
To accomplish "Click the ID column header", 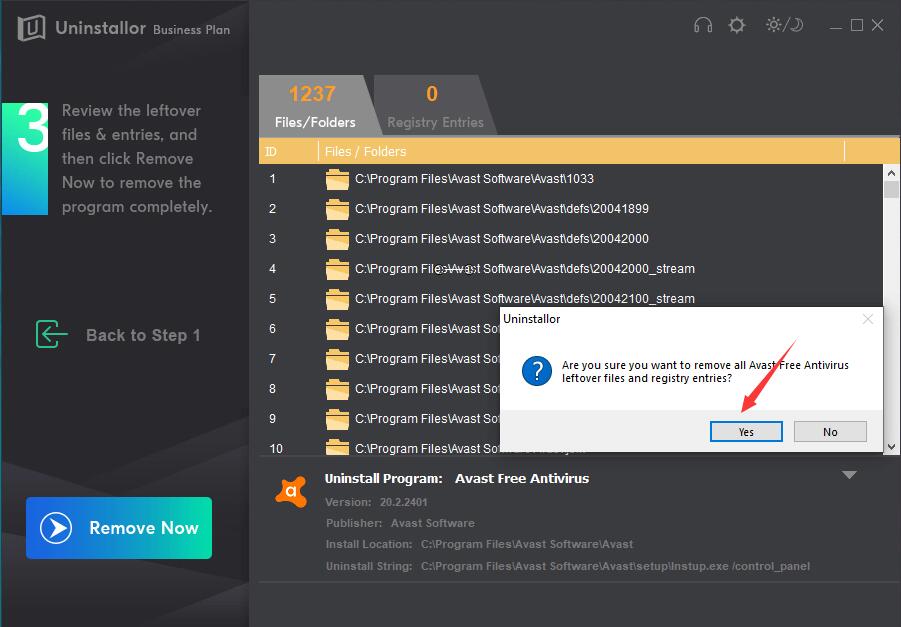I will (271, 152).
